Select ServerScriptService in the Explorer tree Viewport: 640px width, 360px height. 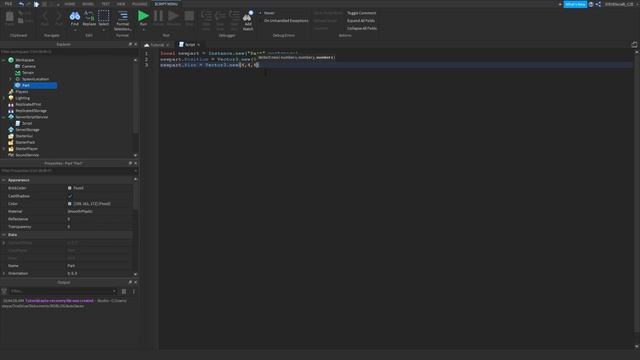pyautogui.click(x=31, y=117)
